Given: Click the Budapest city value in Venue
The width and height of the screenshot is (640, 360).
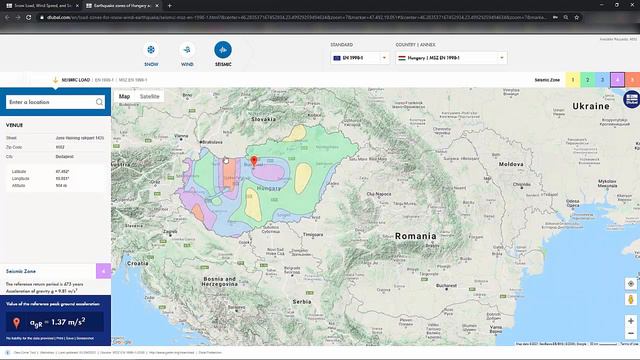Looking at the screenshot, I should [64, 157].
